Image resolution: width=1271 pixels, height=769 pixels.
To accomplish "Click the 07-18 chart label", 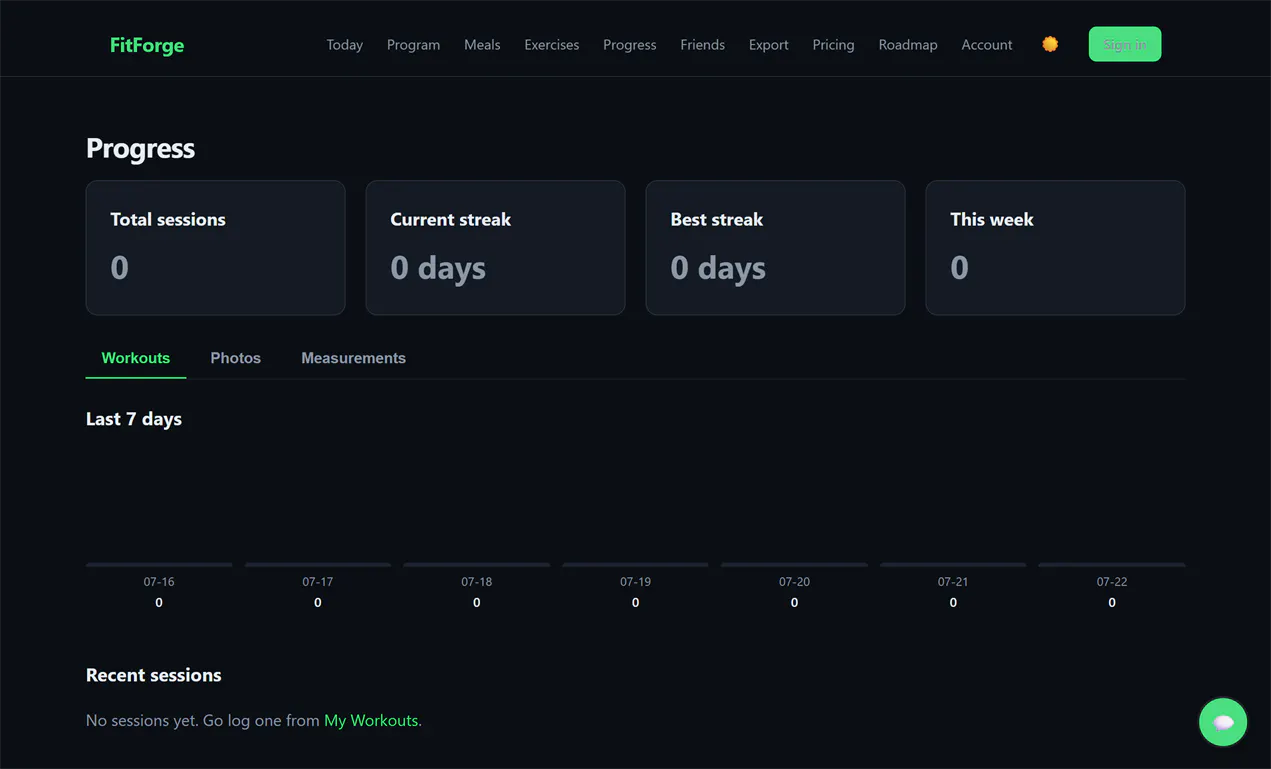I will pos(477,582).
